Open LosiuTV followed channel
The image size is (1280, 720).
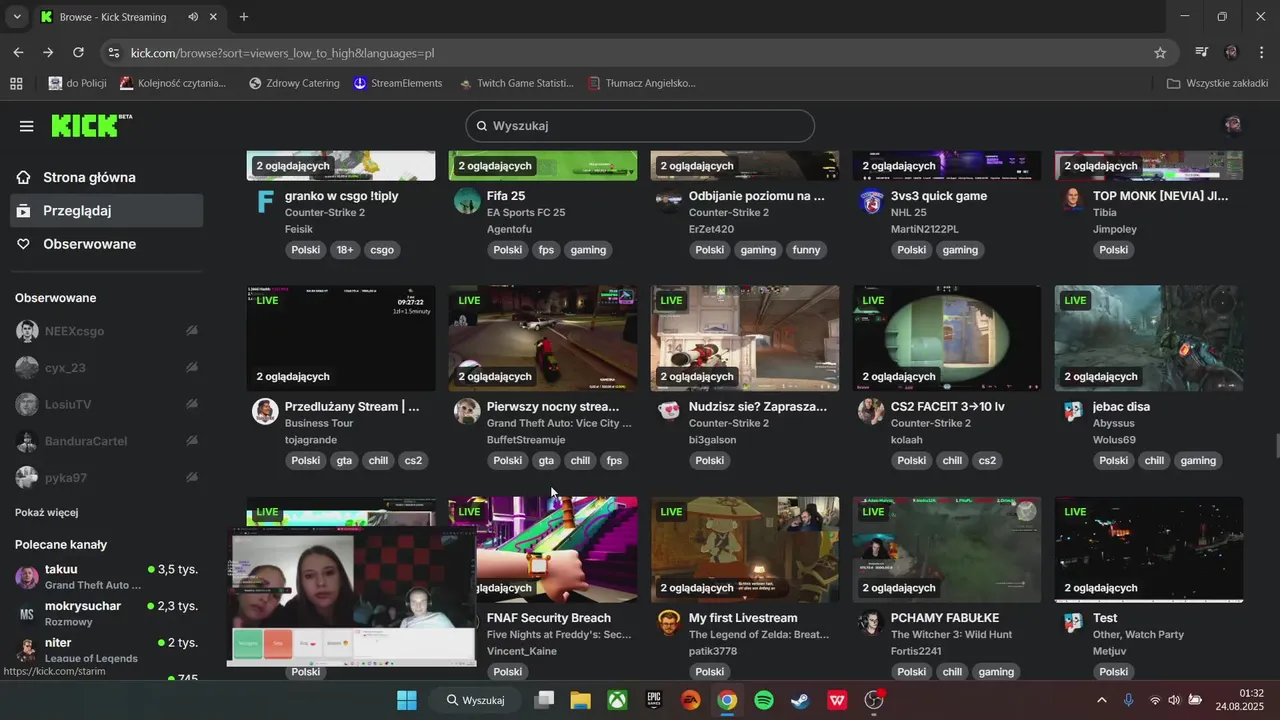(107, 404)
